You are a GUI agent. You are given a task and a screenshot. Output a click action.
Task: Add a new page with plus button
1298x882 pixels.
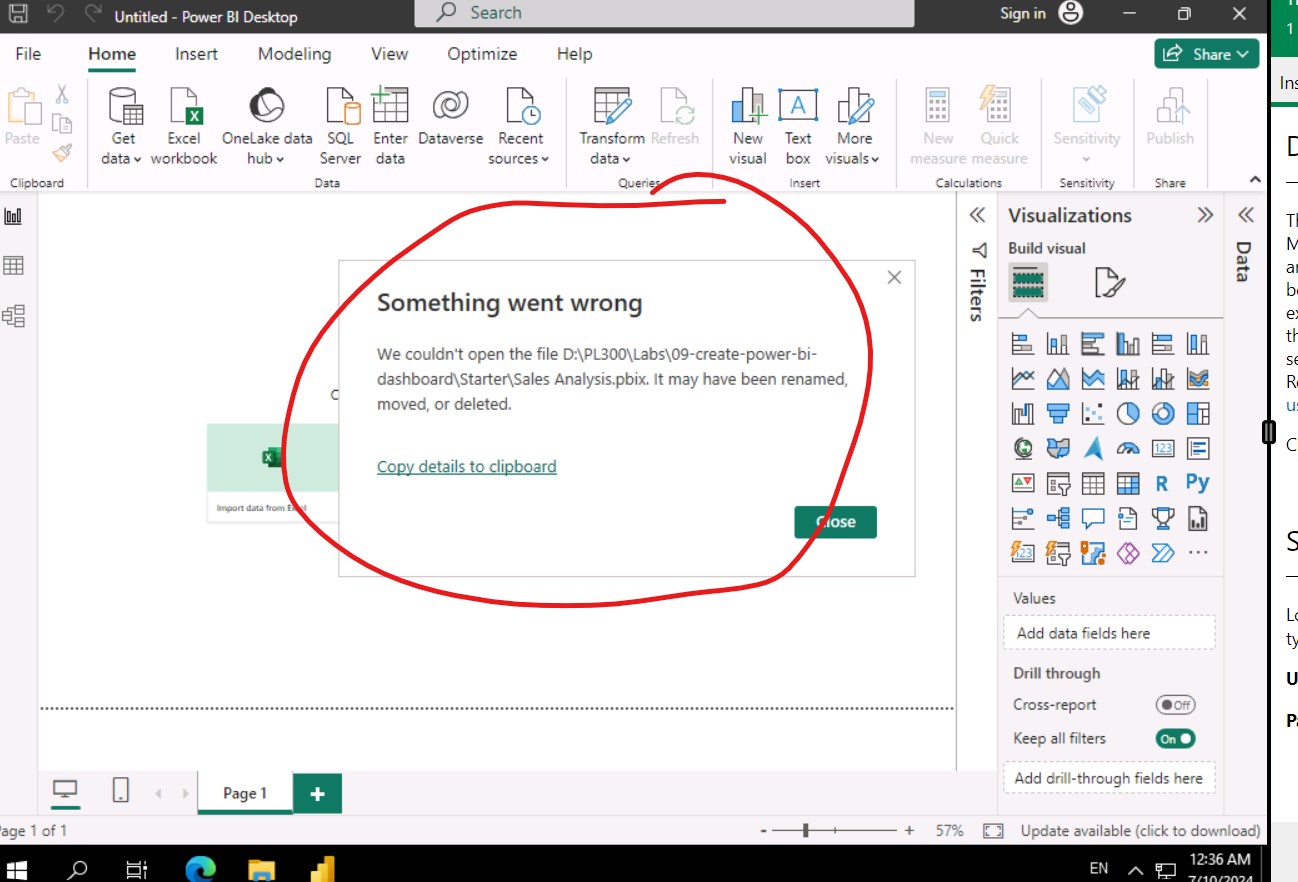pyautogui.click(x=317, y=794)
